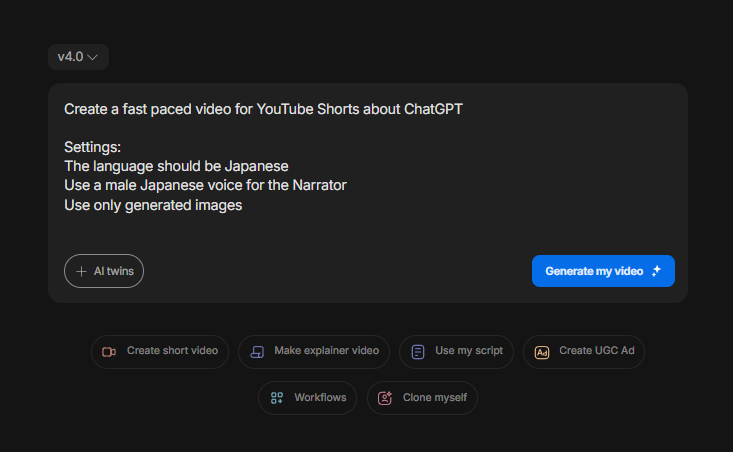733x452 pixels.
Task: Click the video camera icon on Create short video
Action: 110,352
